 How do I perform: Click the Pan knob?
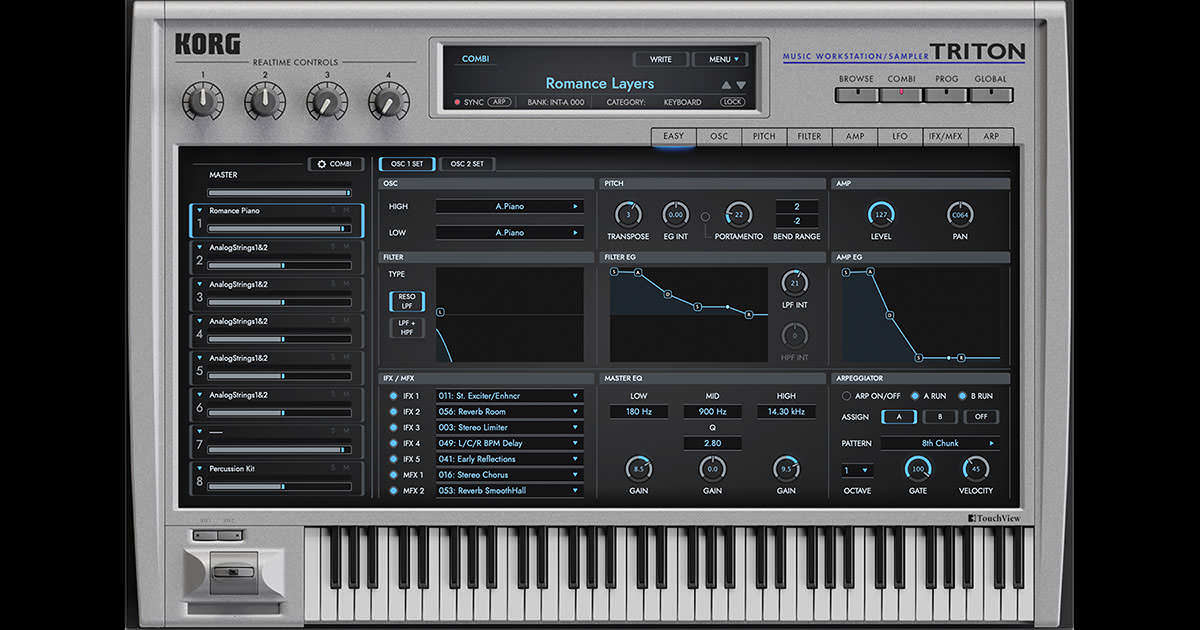[960, 214]
